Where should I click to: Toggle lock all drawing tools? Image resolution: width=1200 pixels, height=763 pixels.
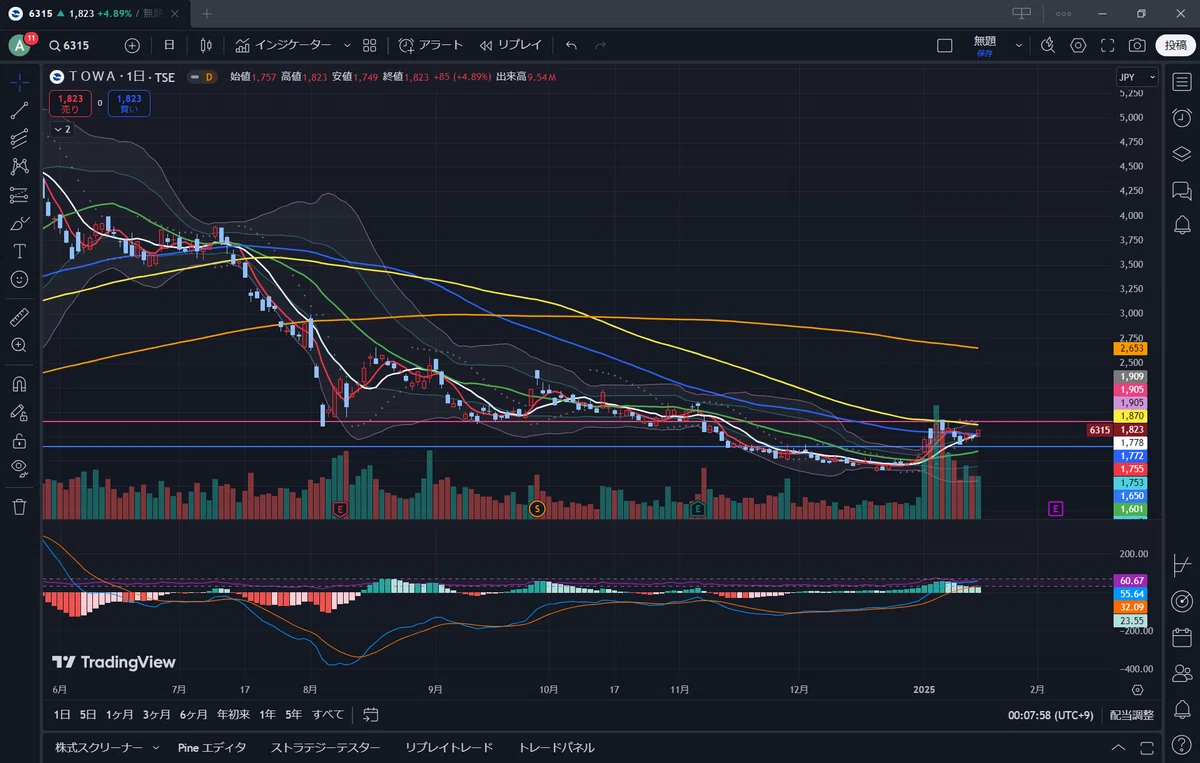[19, 440]
